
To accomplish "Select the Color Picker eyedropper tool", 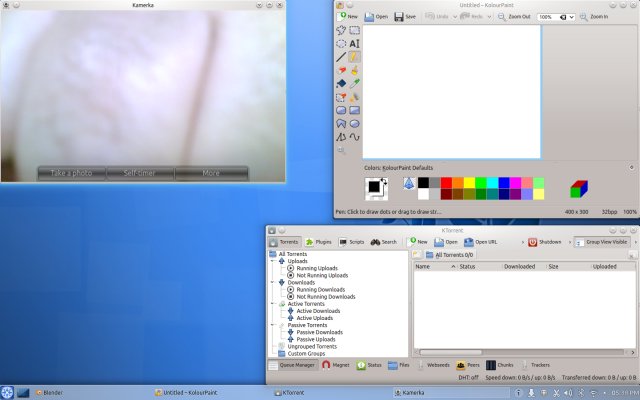I will click(x=355, y=84).
